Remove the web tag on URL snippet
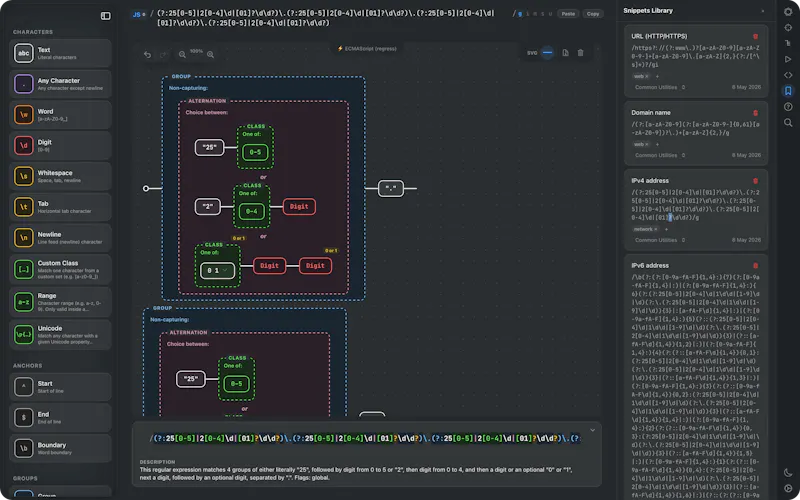Screen dimensions: 800x500 click(x=646, y=77)
